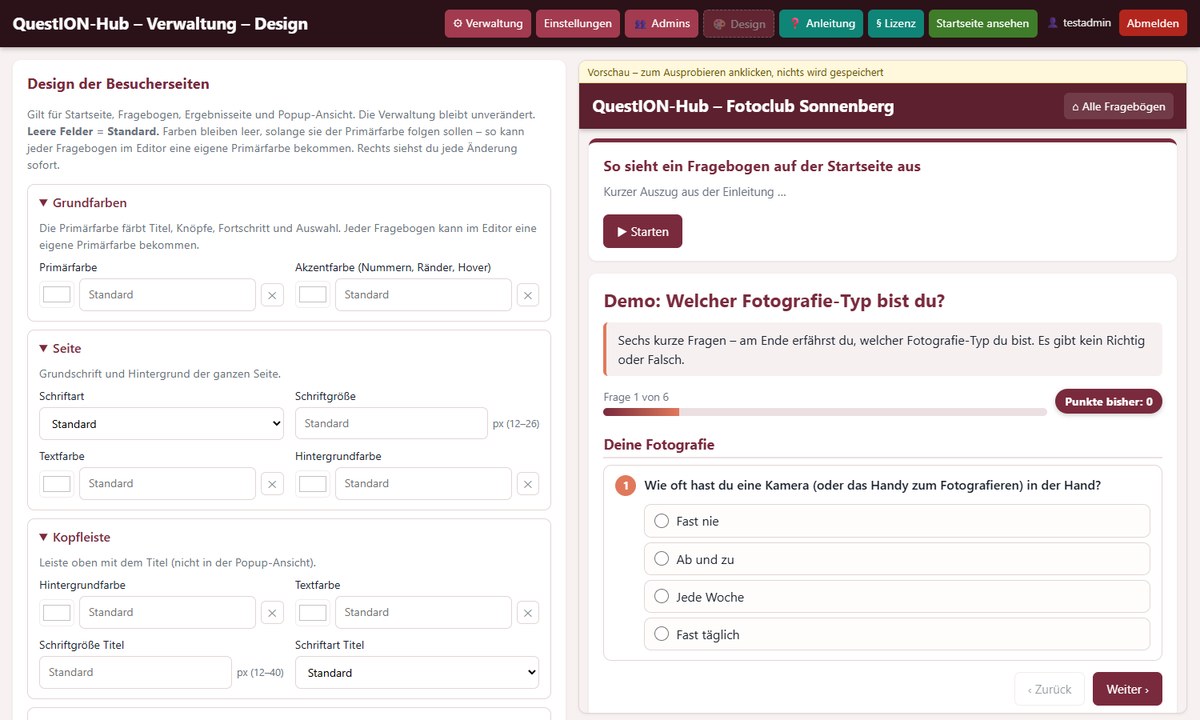Screen dimensions: 1200x720
Task: Reset the Akzentfarbe value using its × button
Action: 528,295
